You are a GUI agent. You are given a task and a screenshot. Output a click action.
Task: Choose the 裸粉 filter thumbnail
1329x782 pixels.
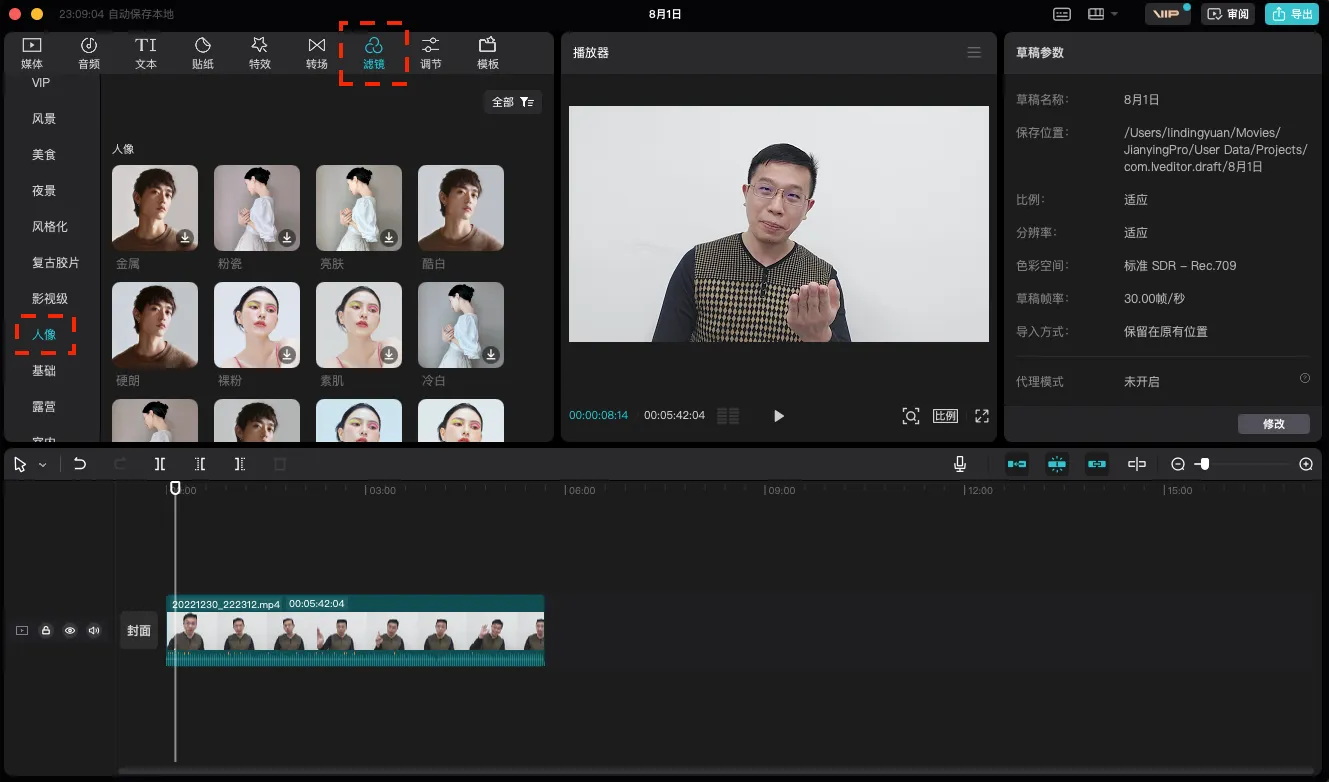tap(257, 325)
